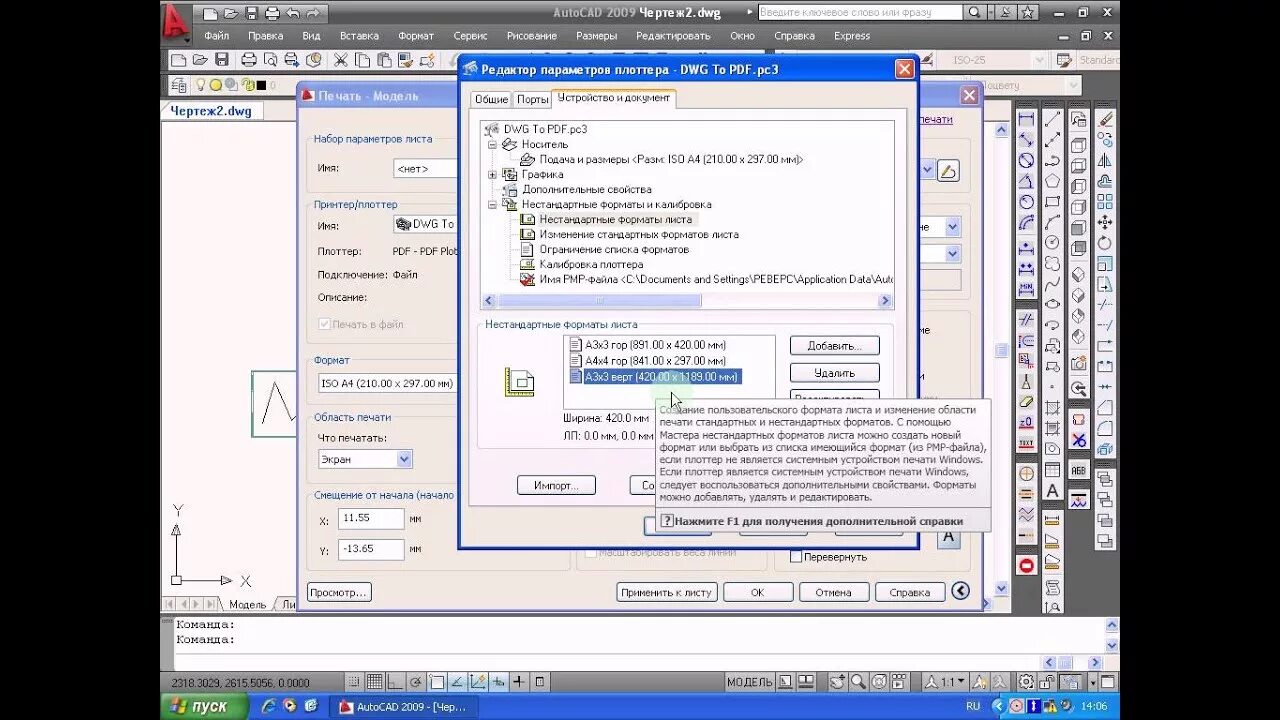Click the red No-entry icon on dimension toolbar
The width and height of the screenshot is (1280, 720).
[1026, 565]
